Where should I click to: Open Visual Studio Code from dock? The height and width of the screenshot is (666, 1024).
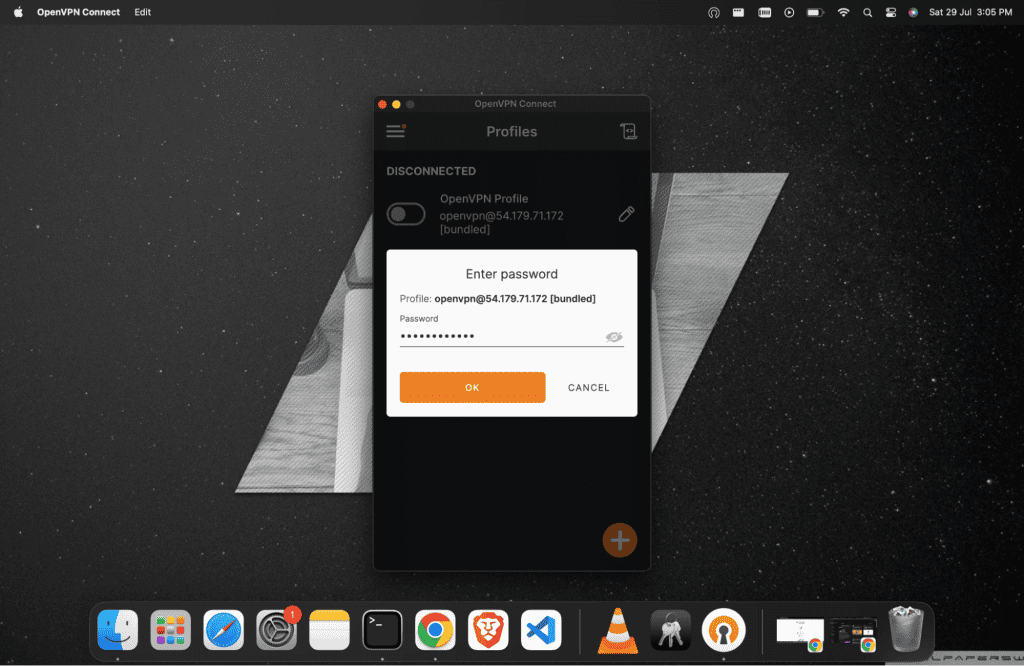pos(541,630)
